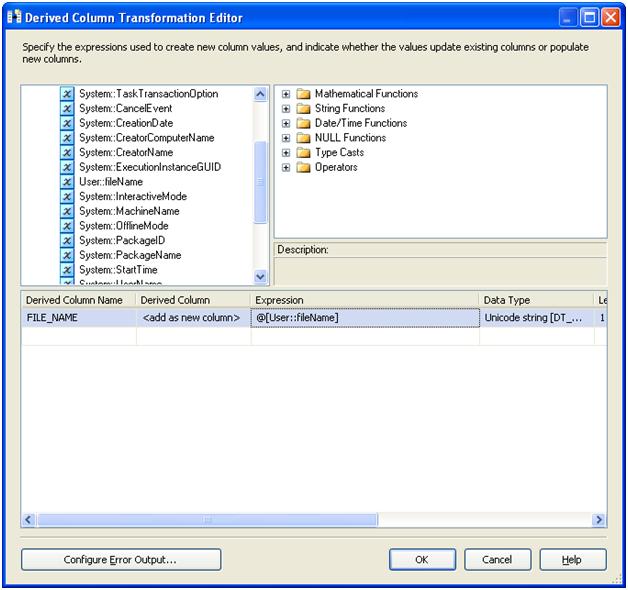Select System::MachineName in the list
Viewport: 628px width, 590px height.
pos(129,211)
